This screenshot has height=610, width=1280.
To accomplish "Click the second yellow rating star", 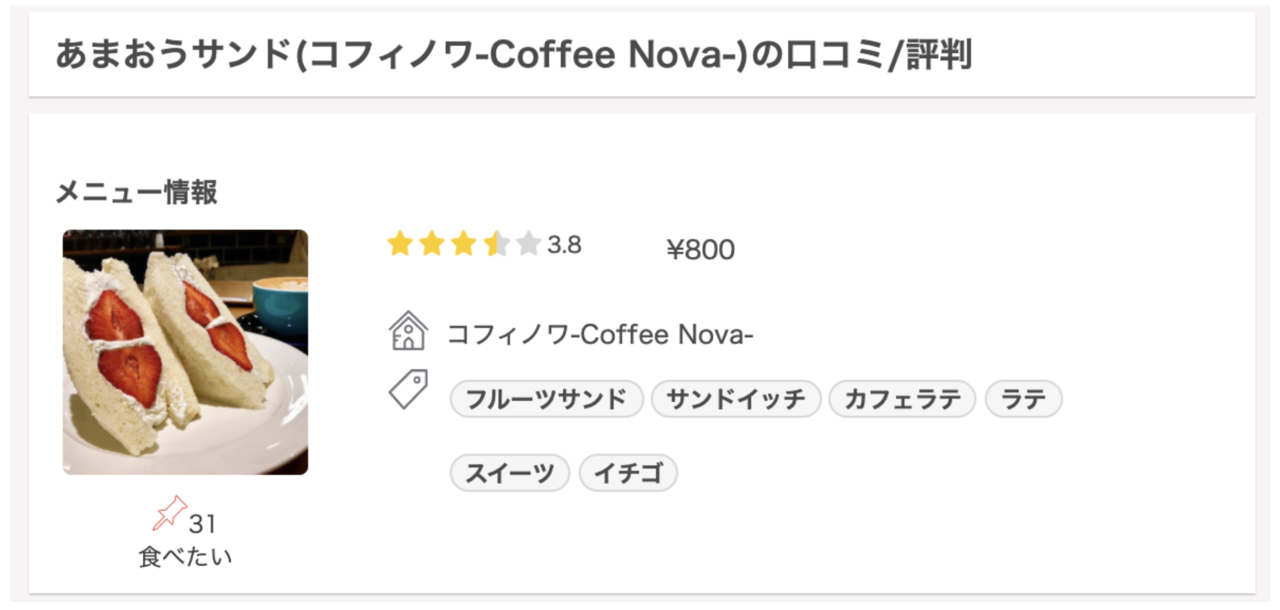I will 432,244.
